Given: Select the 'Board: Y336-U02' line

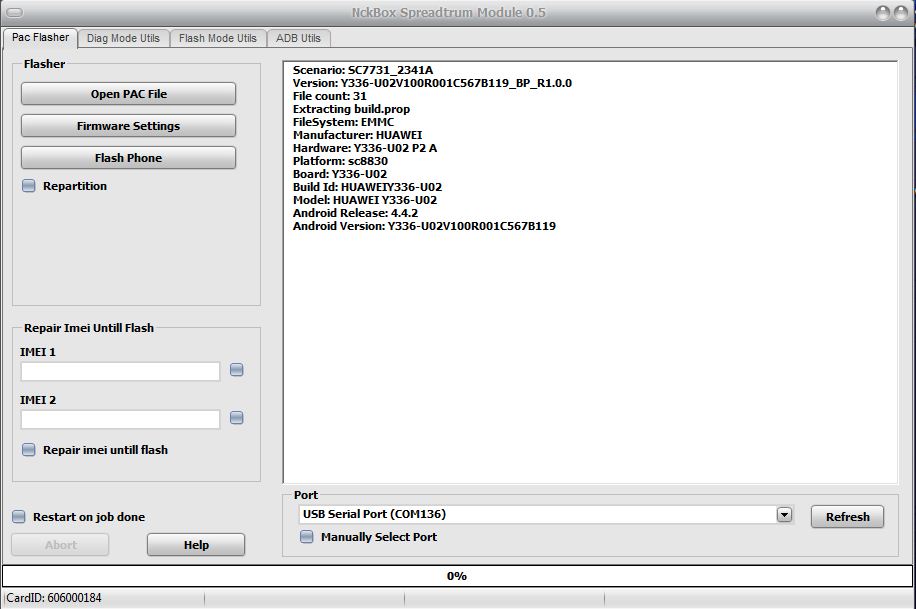Looking at the screenshot, I should click(339, 174).
